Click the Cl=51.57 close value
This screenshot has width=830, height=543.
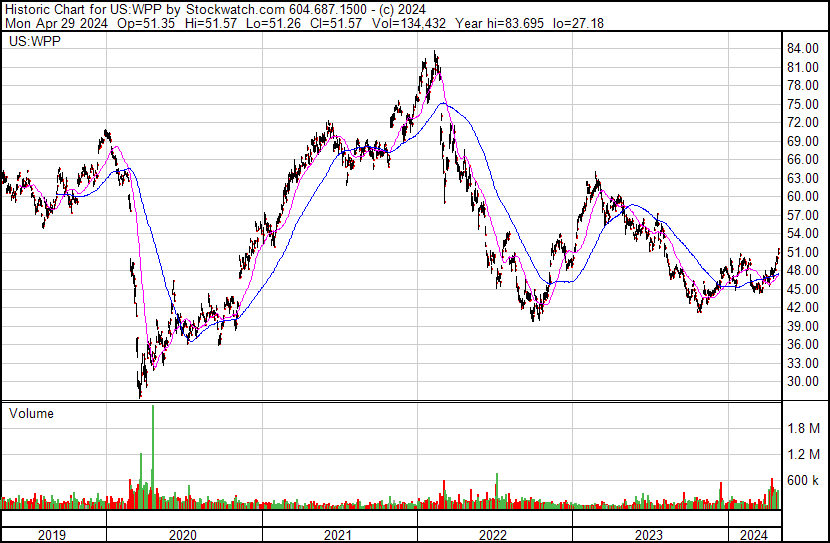point(337,23)
